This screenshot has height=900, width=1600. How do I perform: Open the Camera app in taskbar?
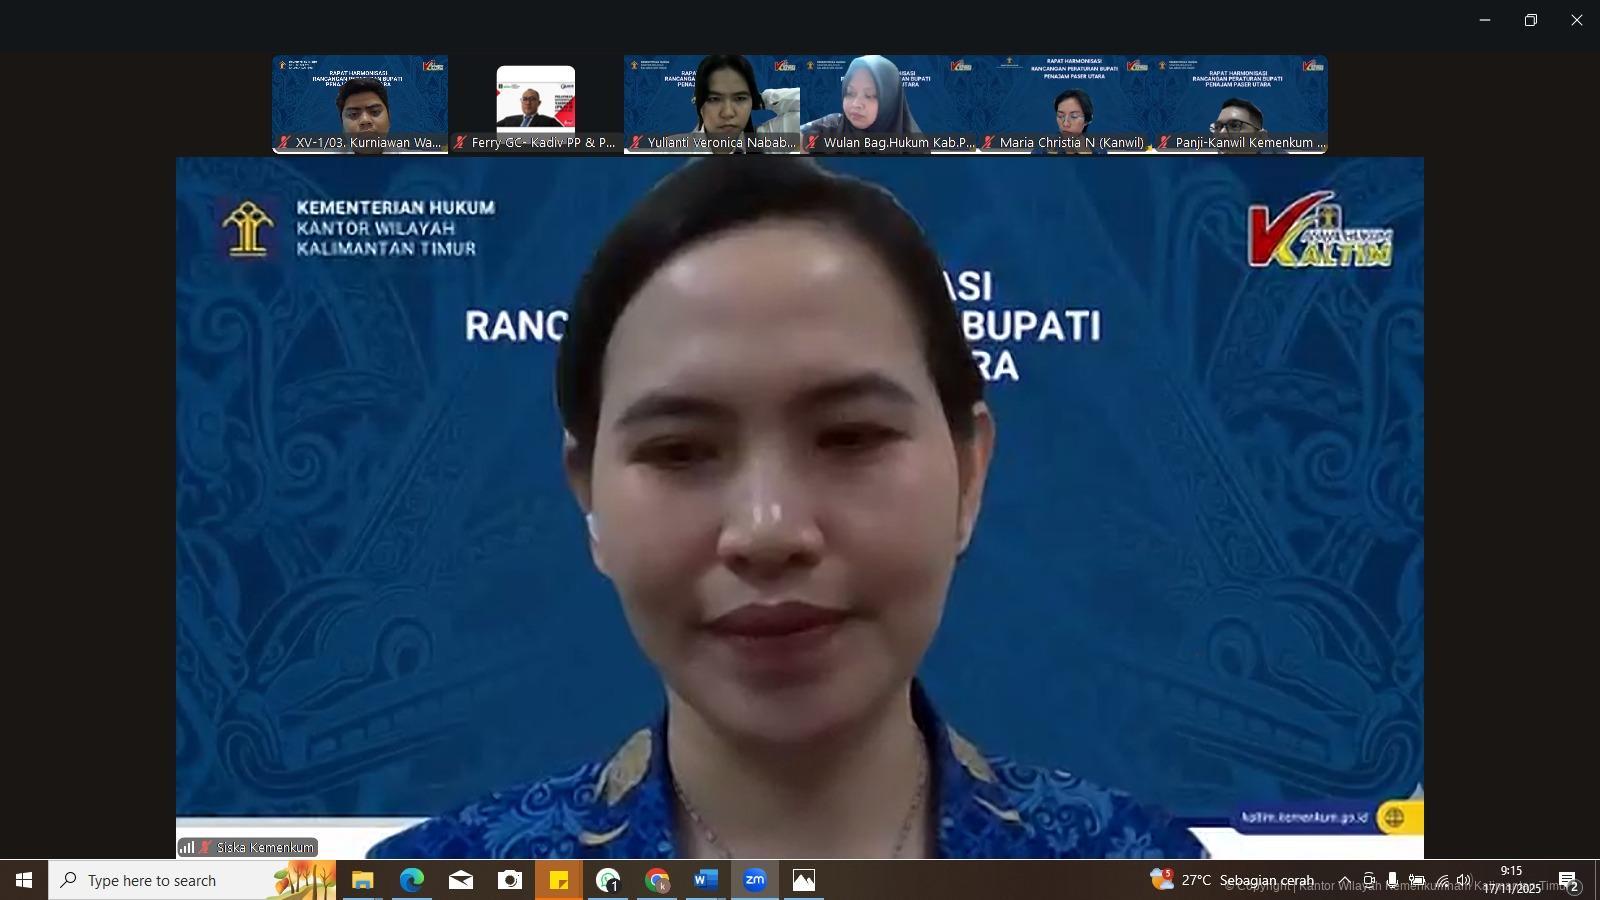[x=510, y=880]
